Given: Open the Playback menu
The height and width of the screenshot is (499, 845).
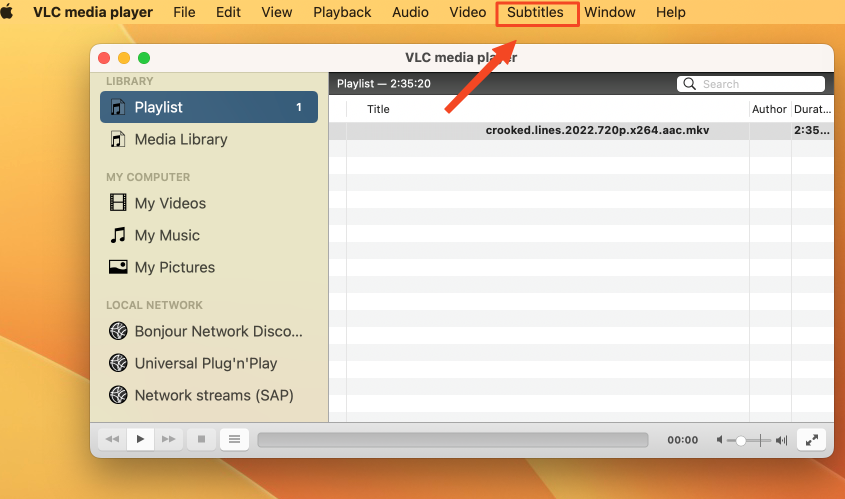Looking at the screenshot, I should coord(342,12).
